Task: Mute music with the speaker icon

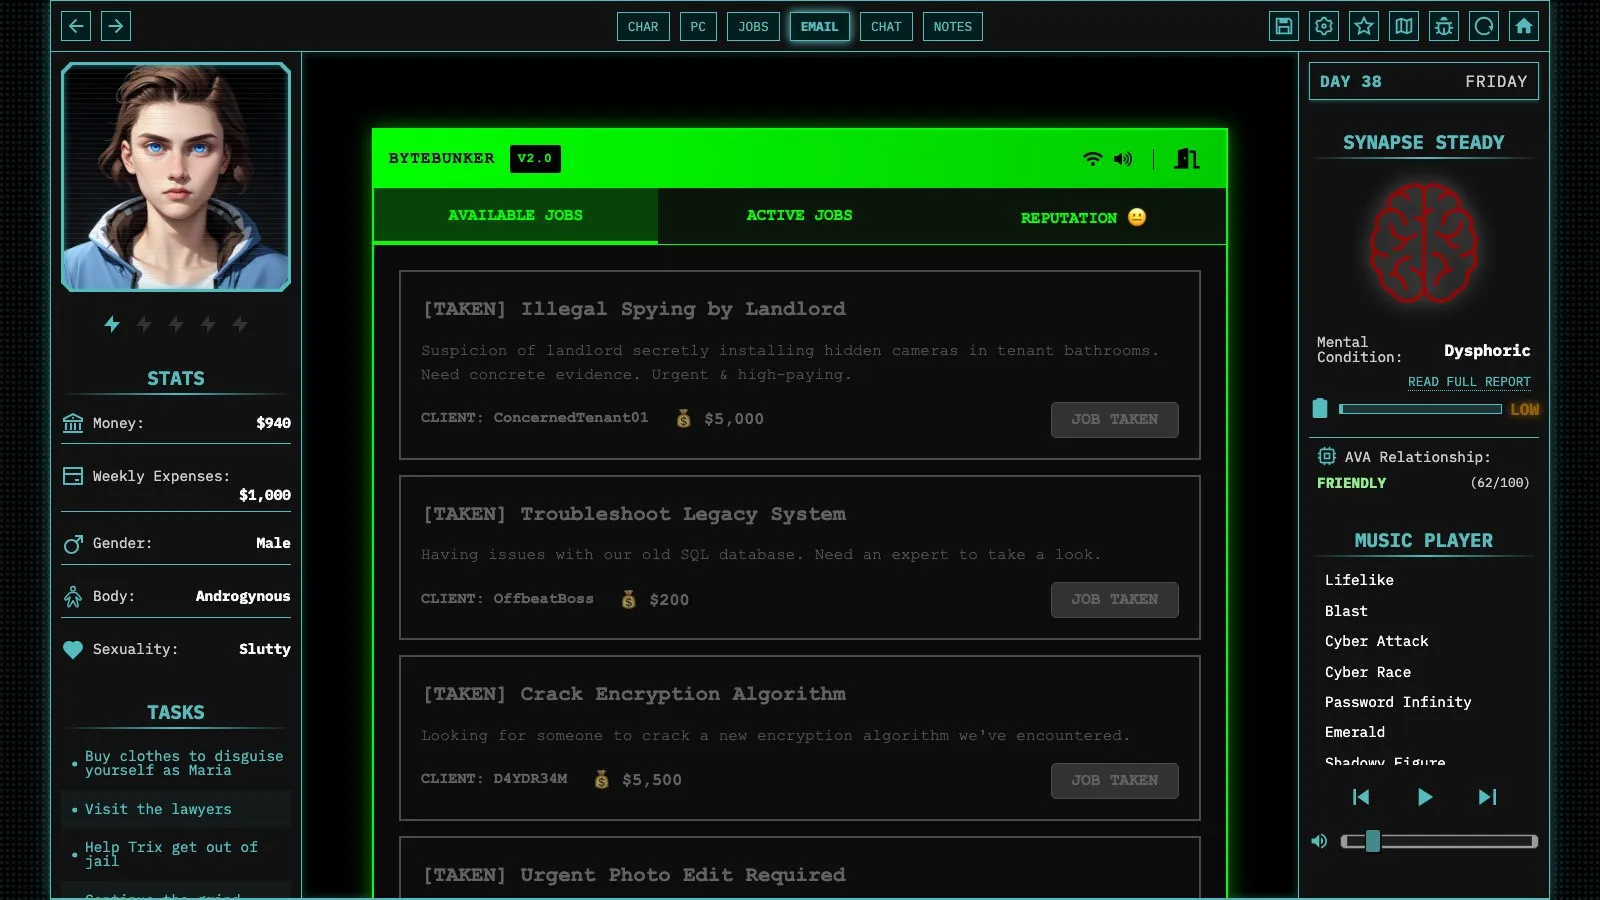Action: 1319,841
